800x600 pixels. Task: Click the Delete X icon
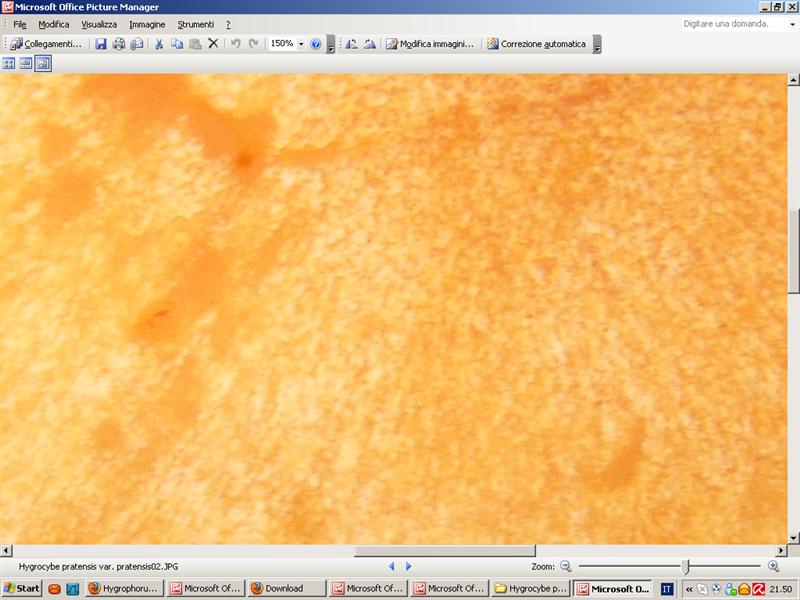(x=213, y=44)
